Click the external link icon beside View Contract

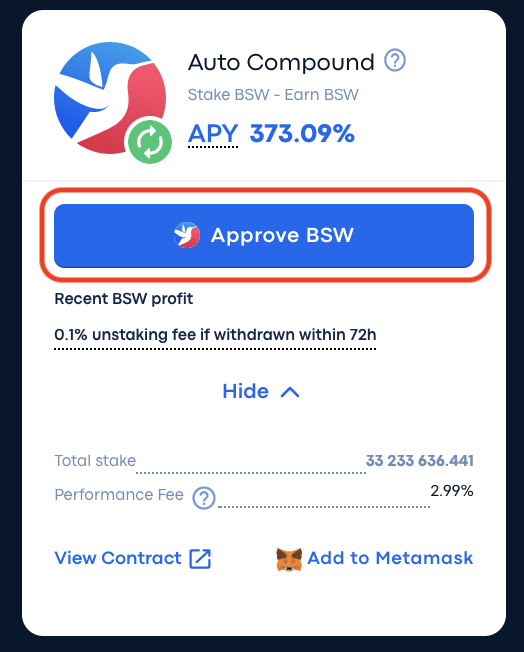200,558
